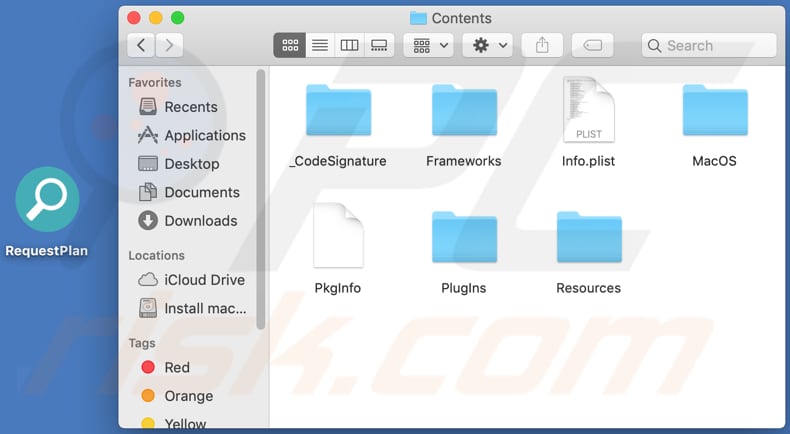
Task: Go forward with the right chevron button
Action: pyautogui.click(x=169, y=45)
